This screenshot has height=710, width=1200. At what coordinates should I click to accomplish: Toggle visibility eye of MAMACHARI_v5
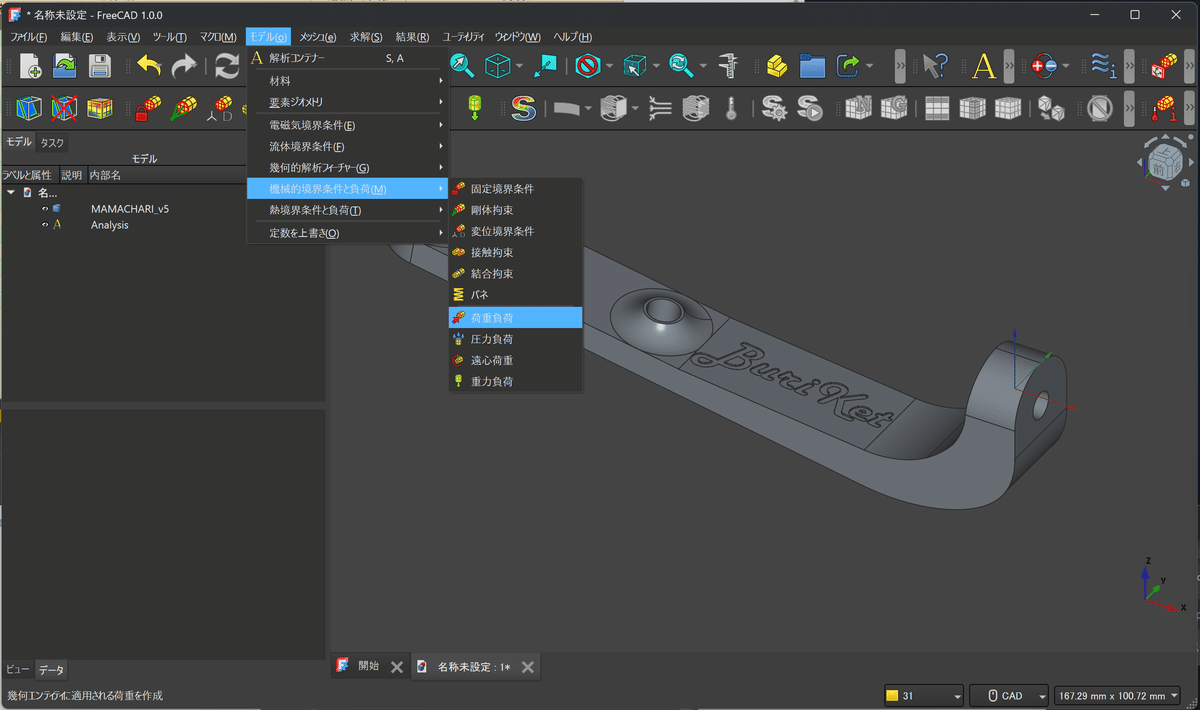tap(45, 209)
